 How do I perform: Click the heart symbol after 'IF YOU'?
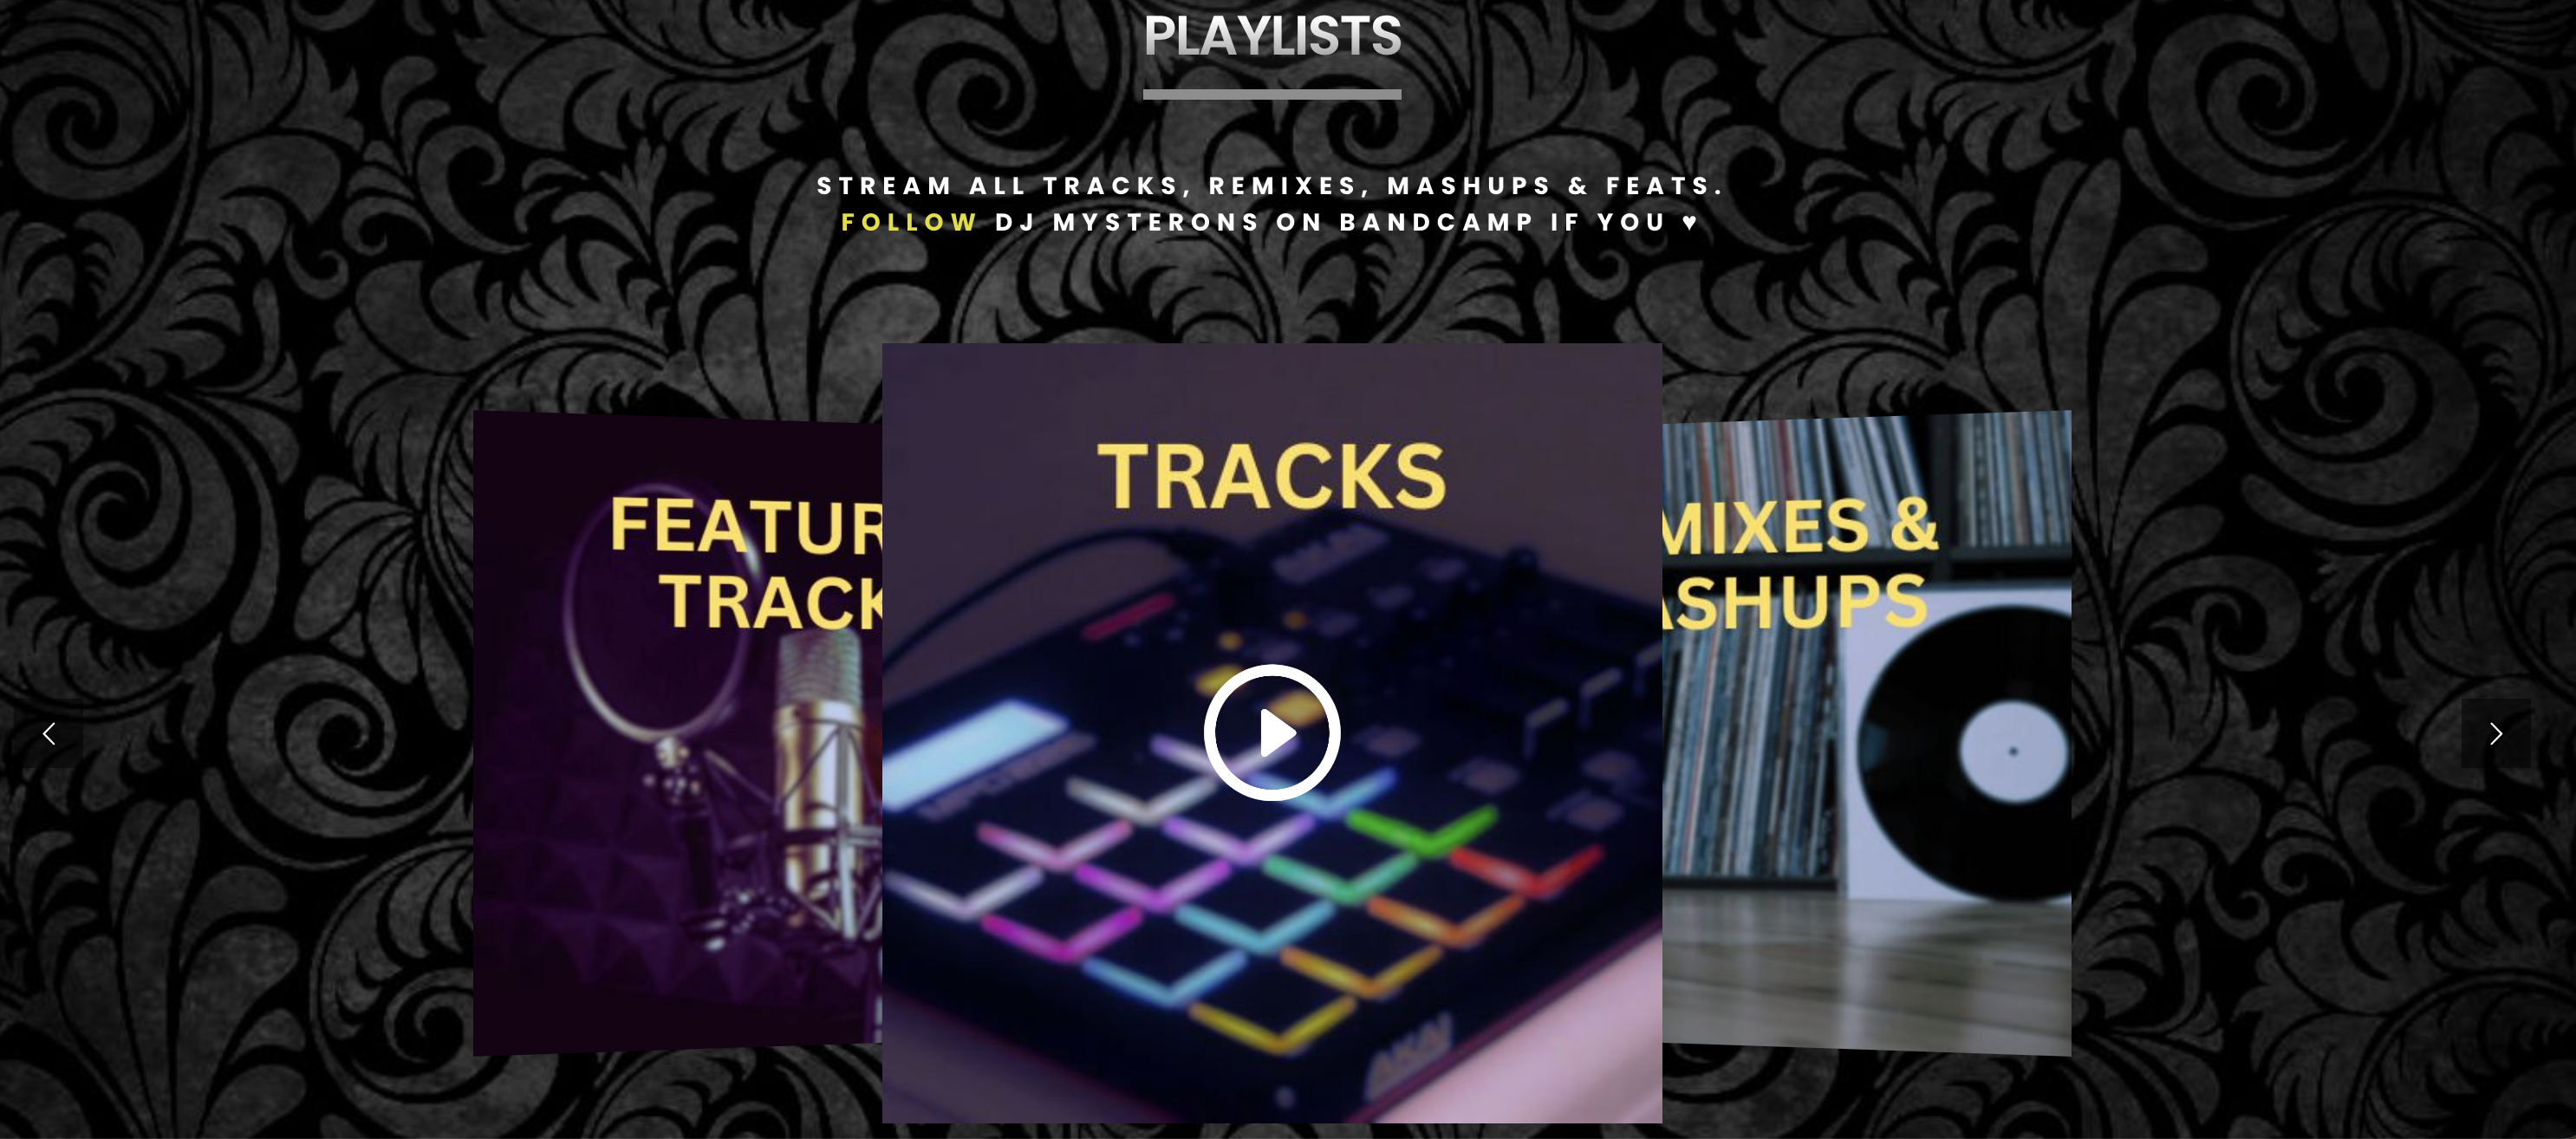(1690, 223)
